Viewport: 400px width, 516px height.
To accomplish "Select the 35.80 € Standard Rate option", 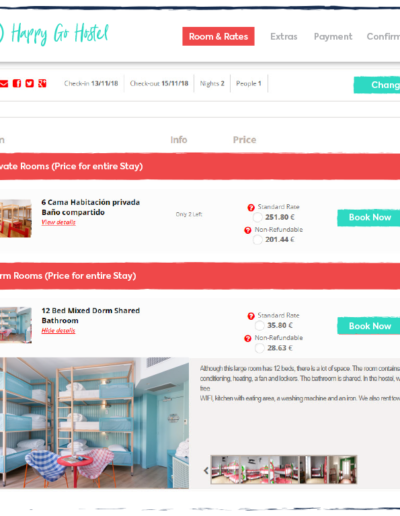I will click(x=259, y=325).
